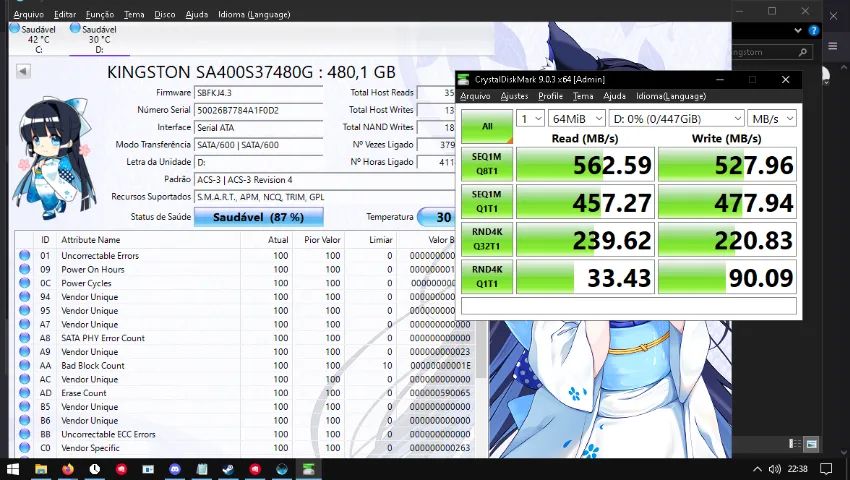
Task: Open the test count dropdown showing 1
Action: tap(530, 118)
